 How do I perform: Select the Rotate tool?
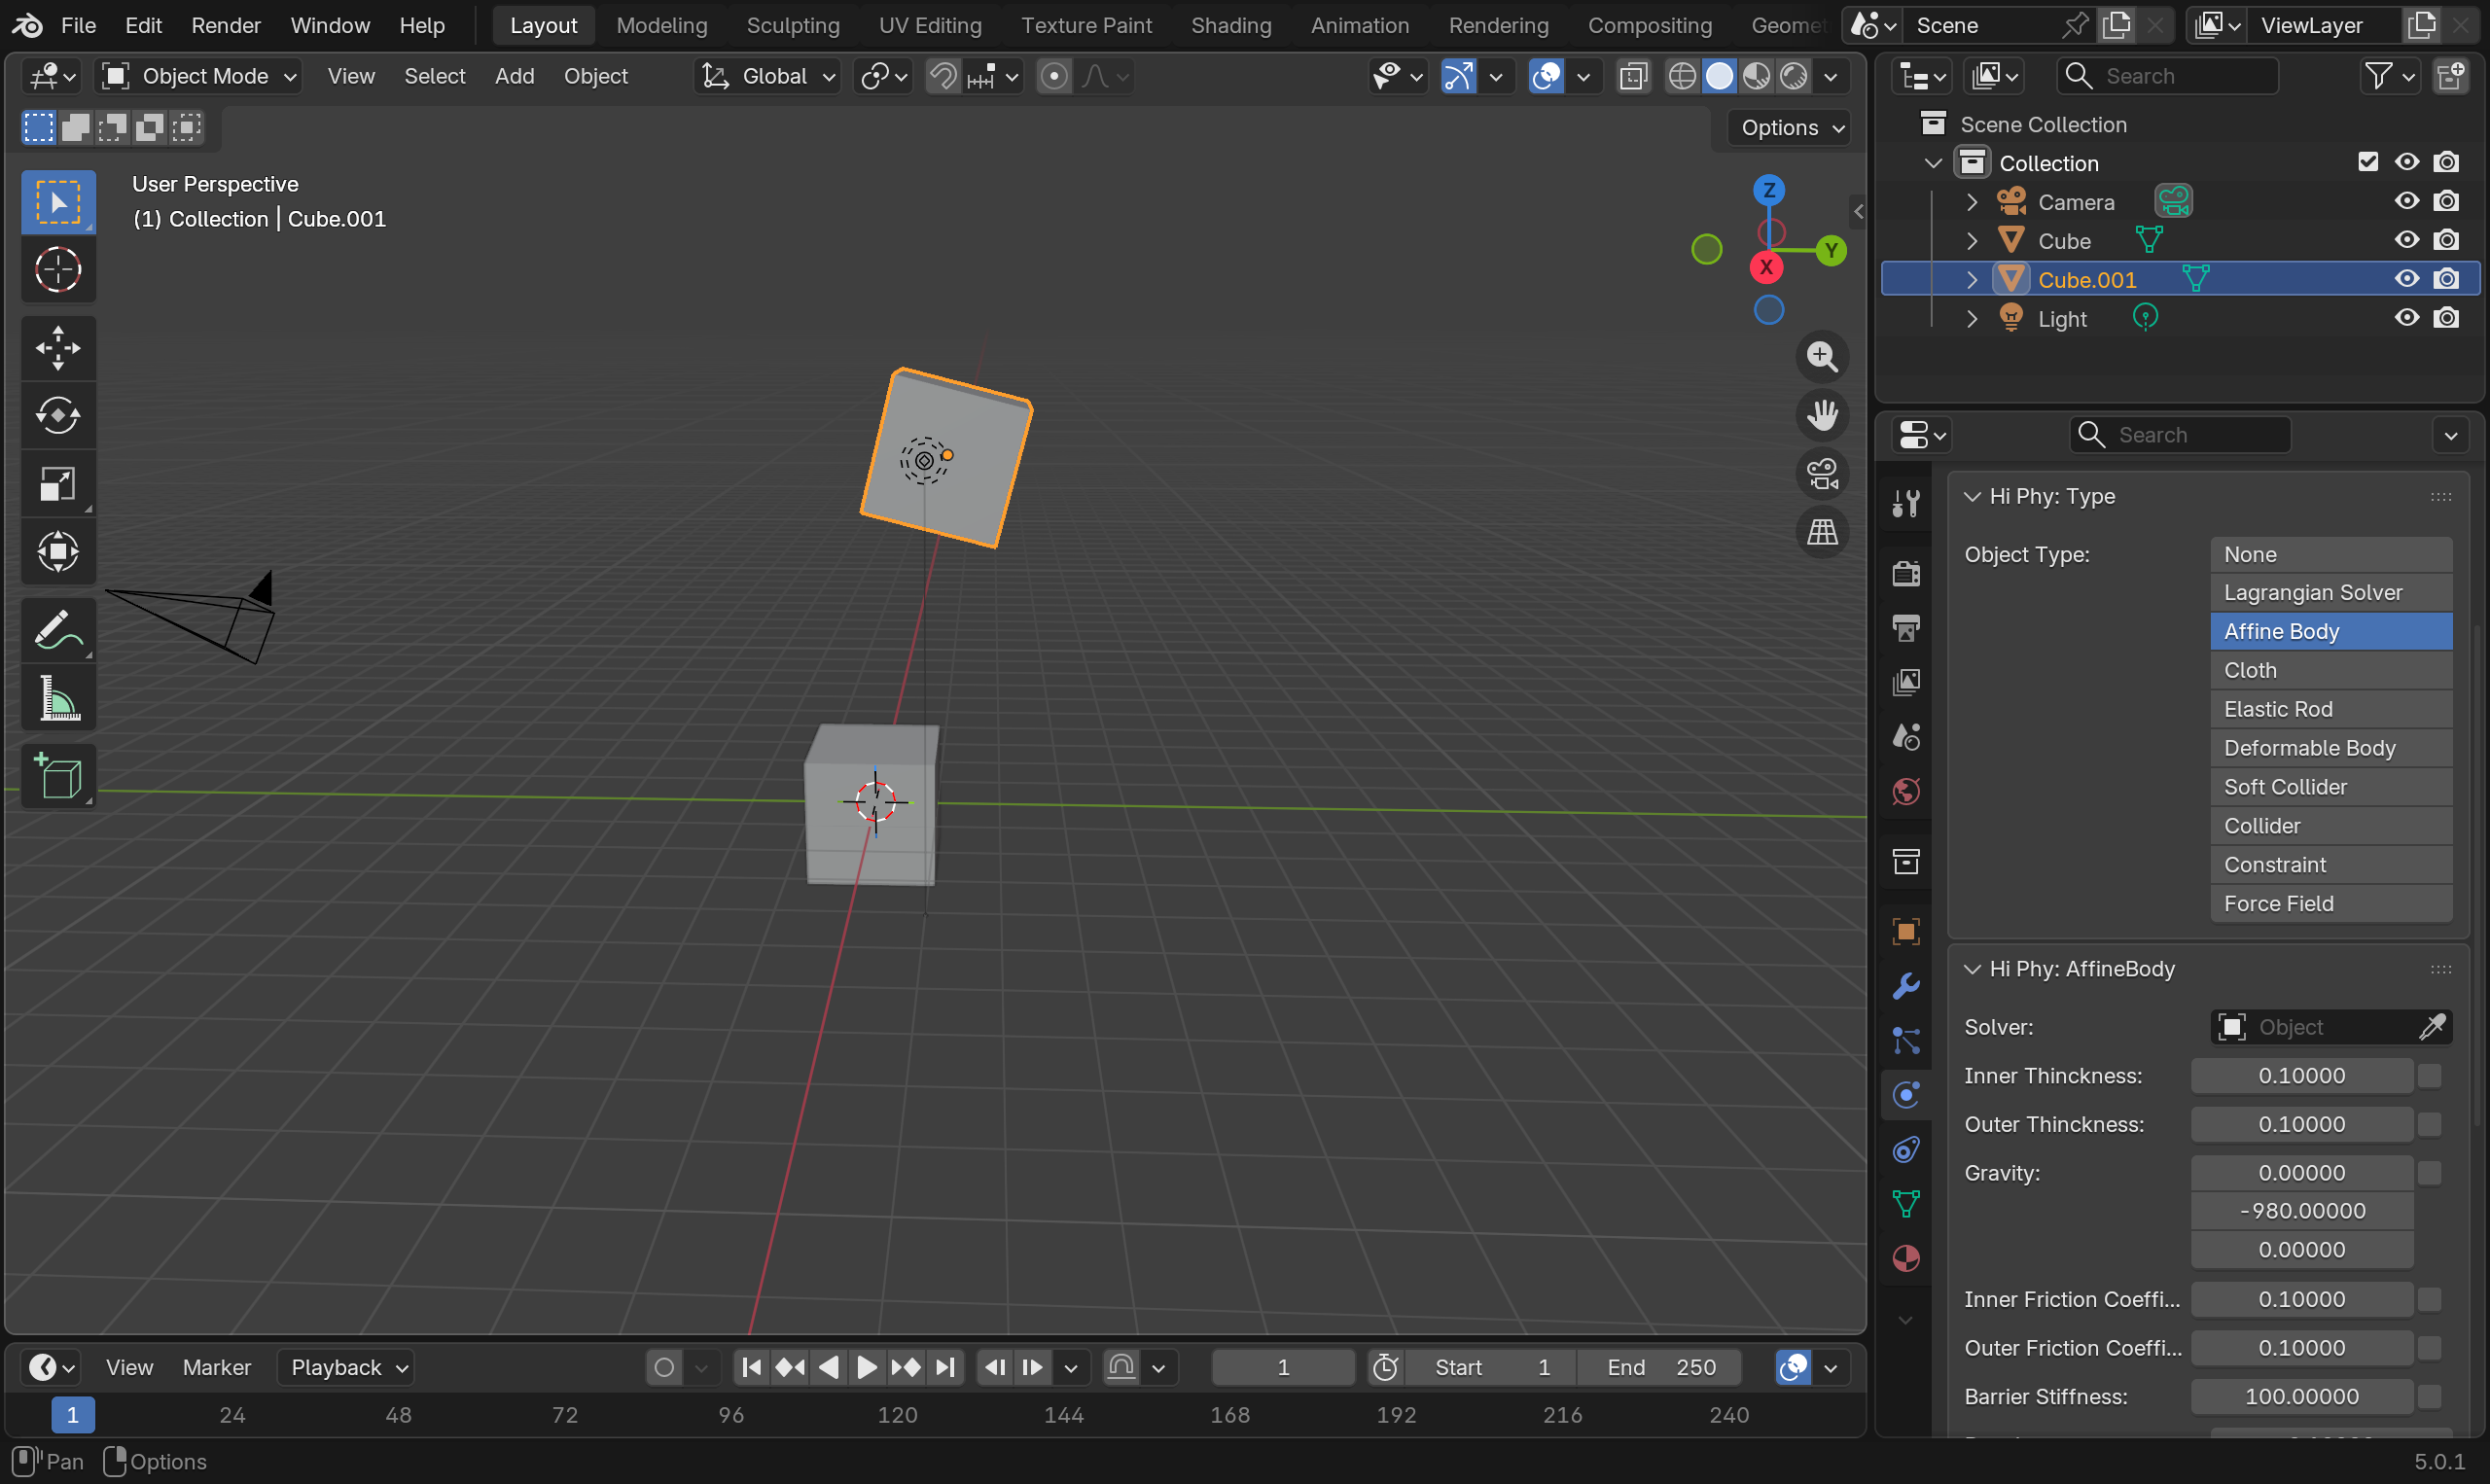[58, 416]
